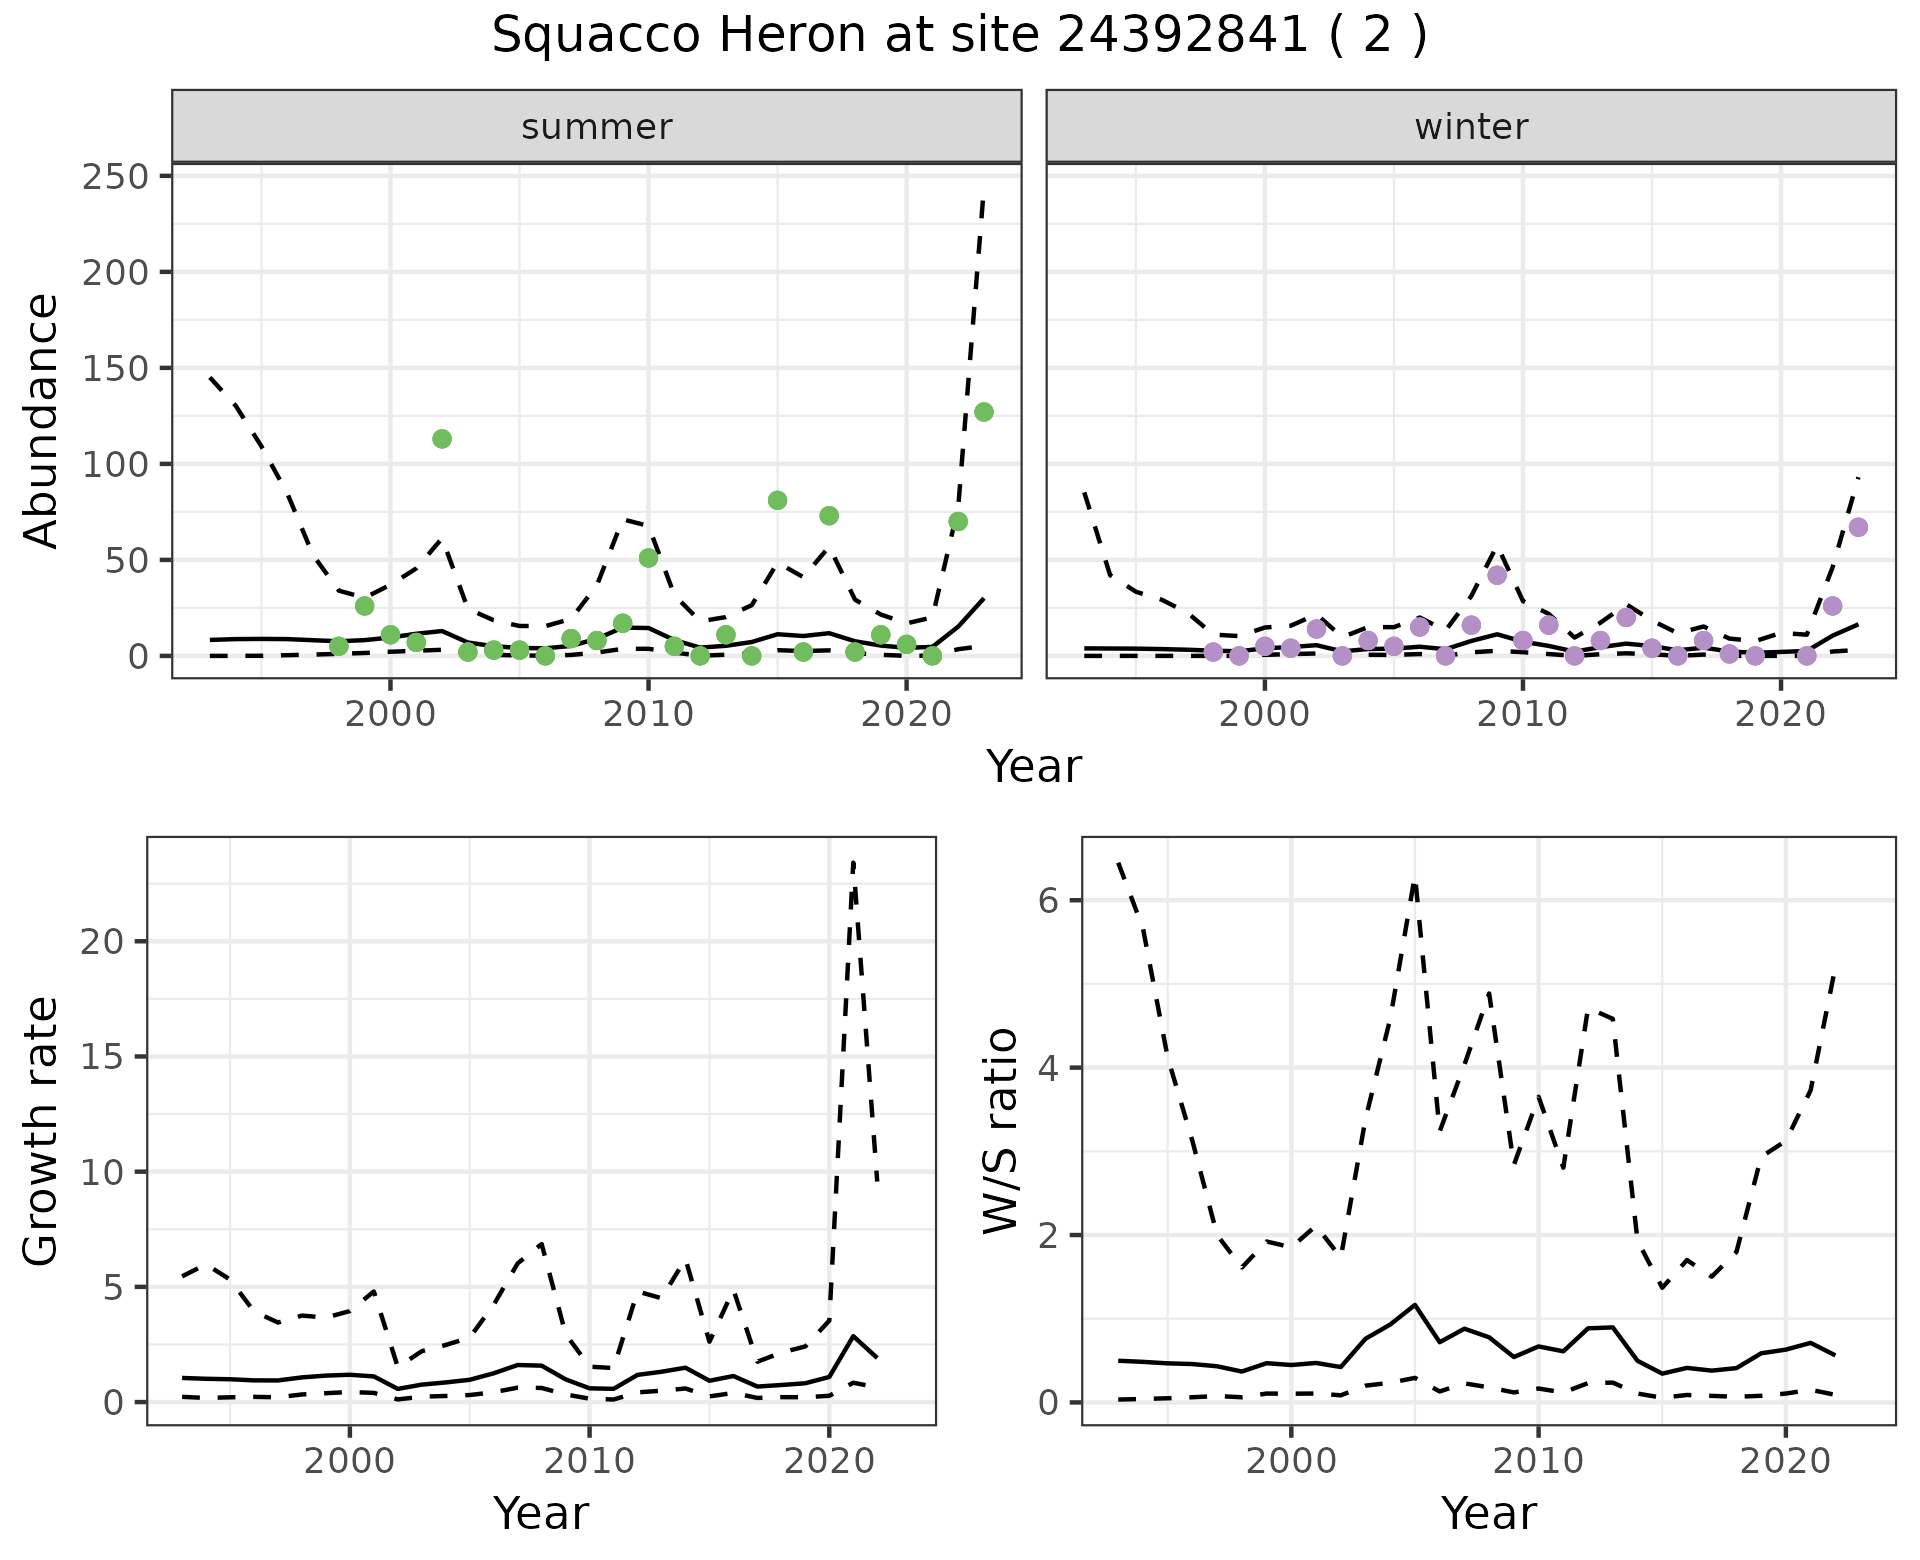Click the Abundance y-axis label

point(42,420)
